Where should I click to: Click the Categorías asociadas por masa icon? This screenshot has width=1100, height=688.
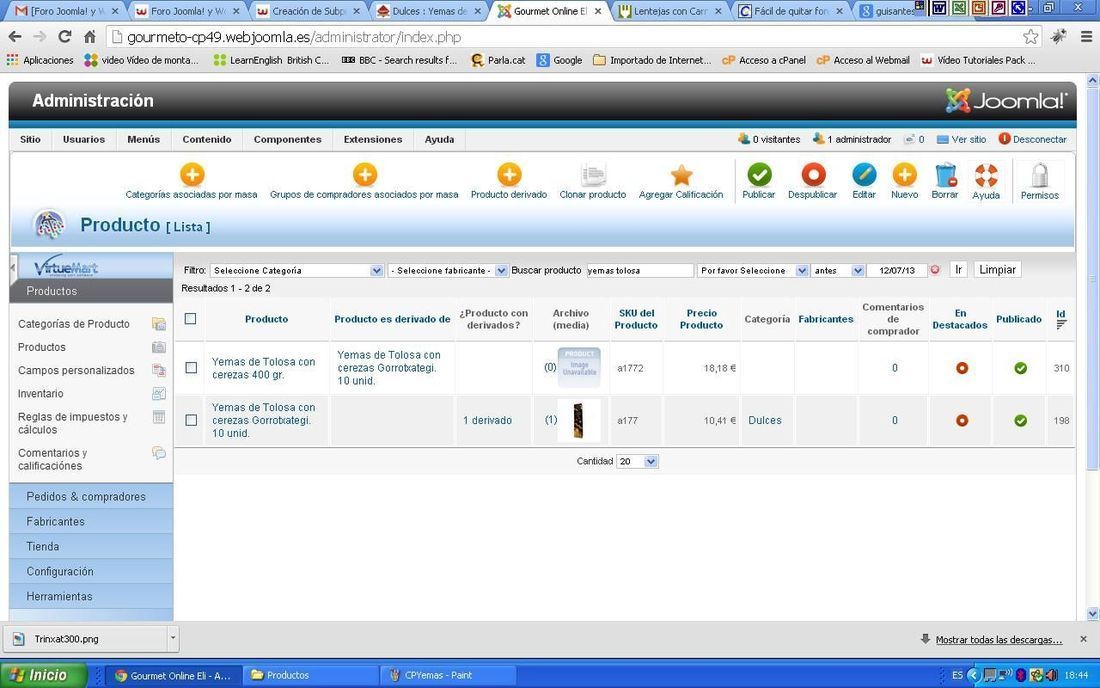click(192, 175)
